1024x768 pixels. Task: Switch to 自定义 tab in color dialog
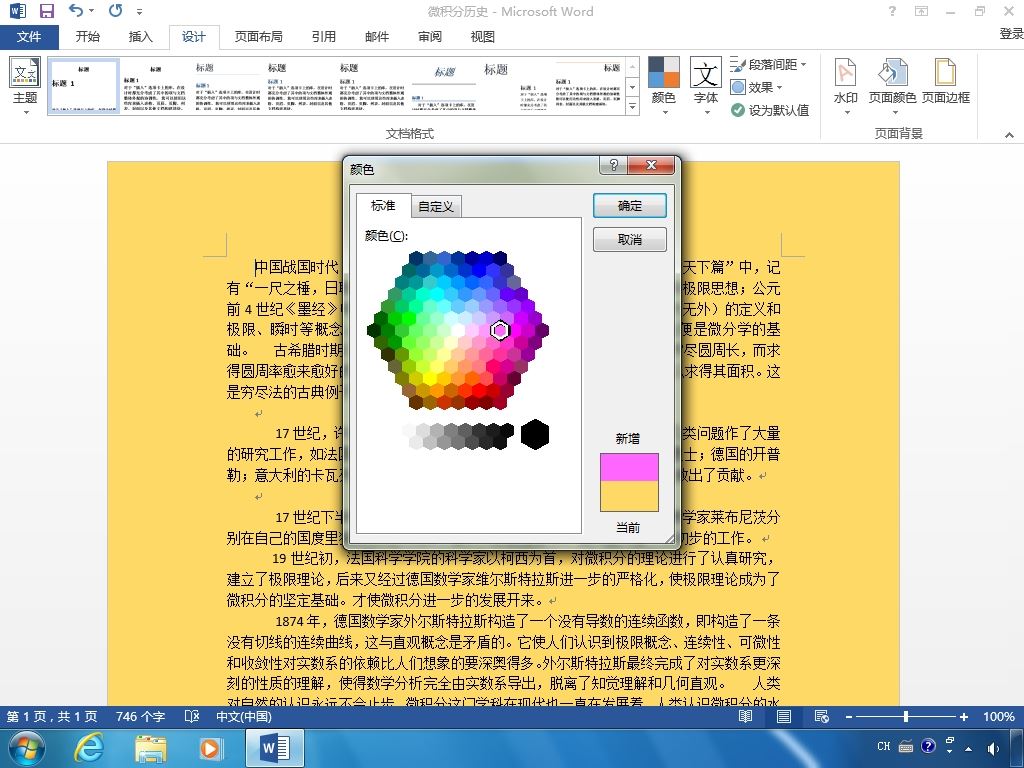(436, 206)
